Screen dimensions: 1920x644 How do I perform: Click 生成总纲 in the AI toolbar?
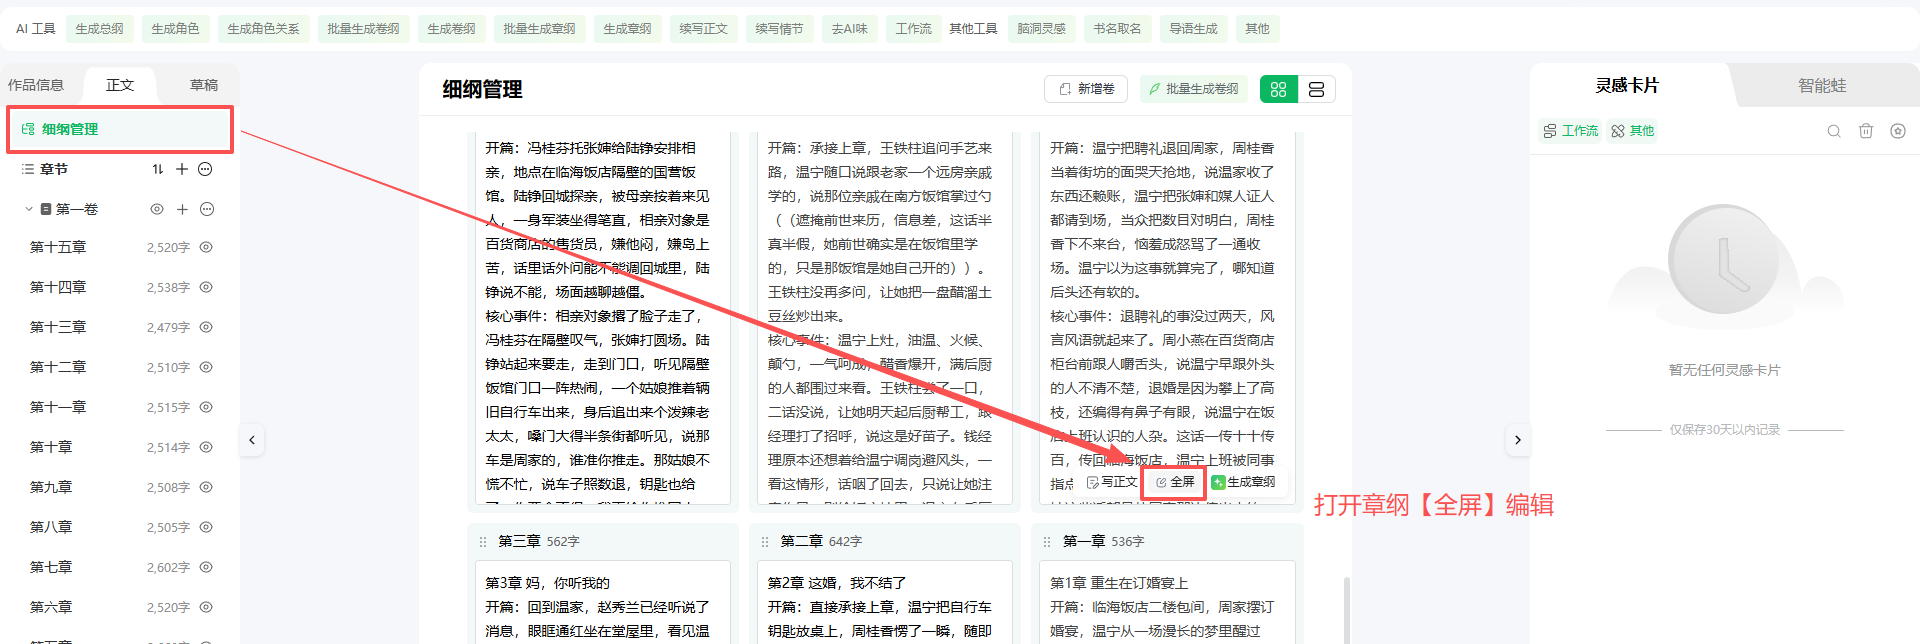pyautogui.click(x=100, y=29)
